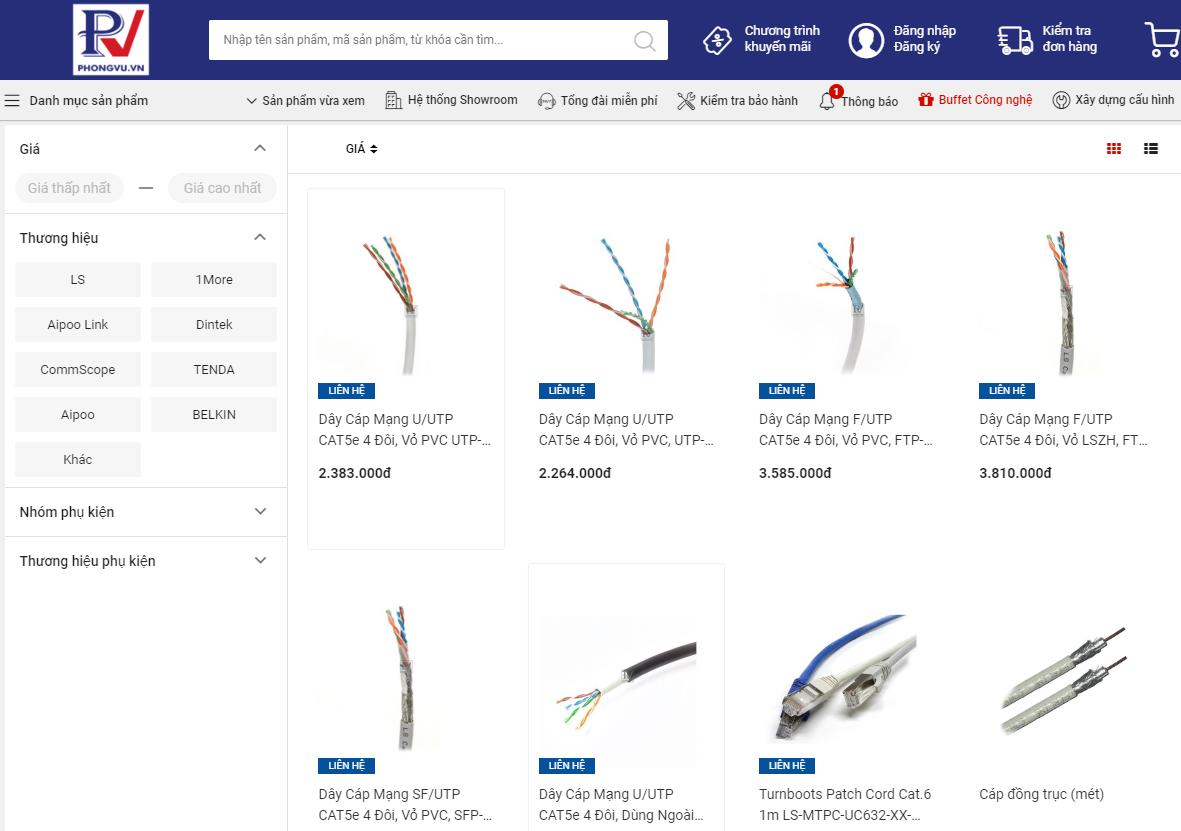Viewport: 1181px width, 831px height.
Task: Click the promotions discount badge icon
Action: [x=717, y=40]
